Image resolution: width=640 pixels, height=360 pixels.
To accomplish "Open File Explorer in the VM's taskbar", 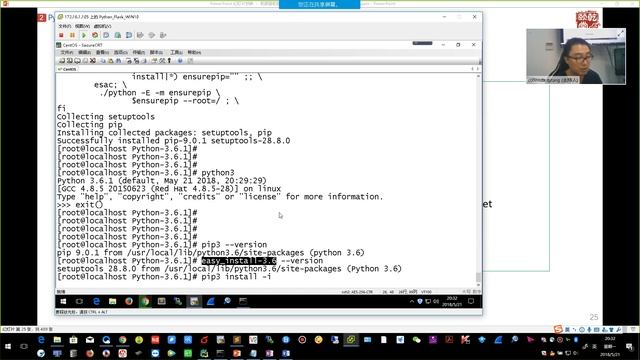I will coord(112,301).
